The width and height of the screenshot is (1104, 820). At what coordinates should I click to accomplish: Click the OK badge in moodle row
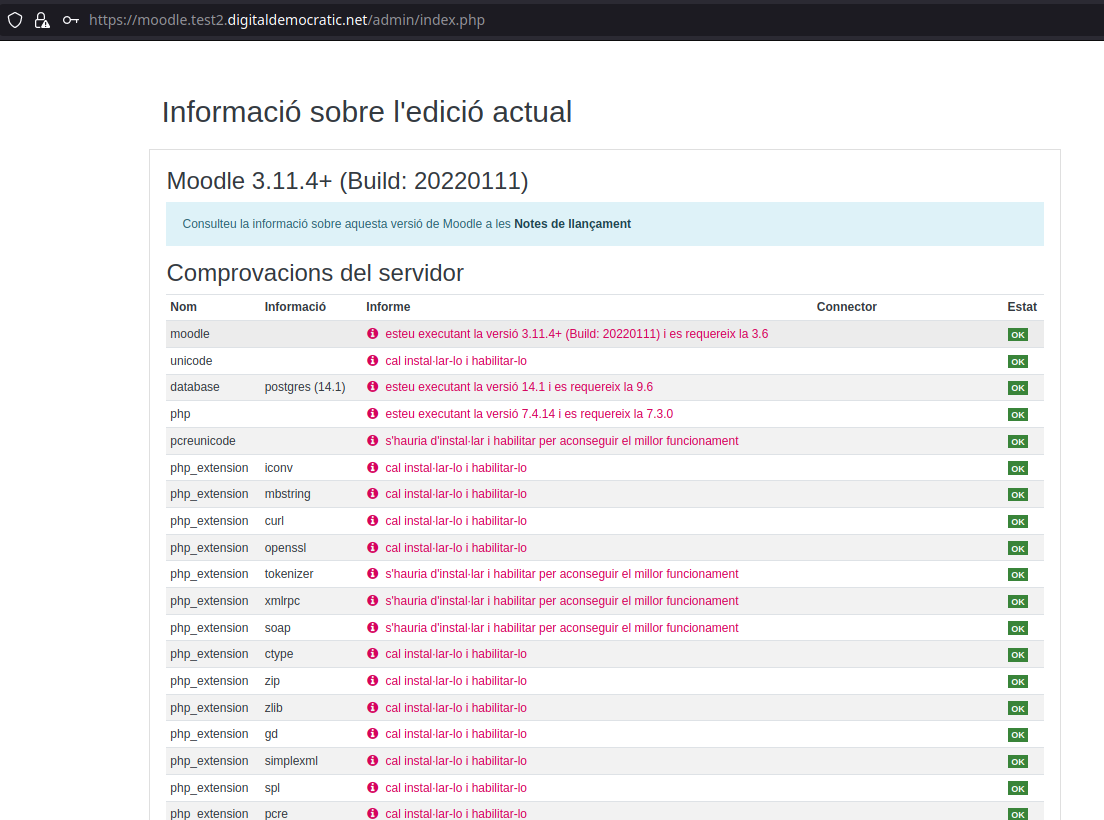[1017, 334]
